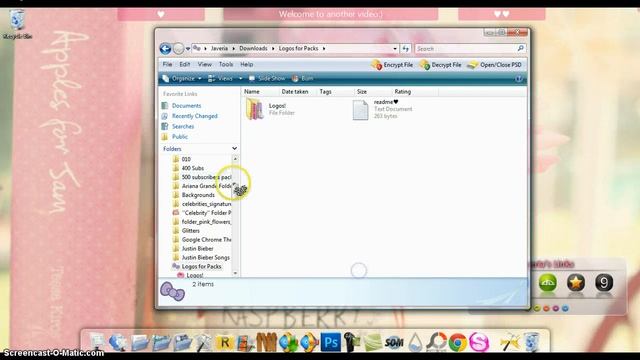
Task: Open the Views dropdown arrow
Action: click(240, 78)
